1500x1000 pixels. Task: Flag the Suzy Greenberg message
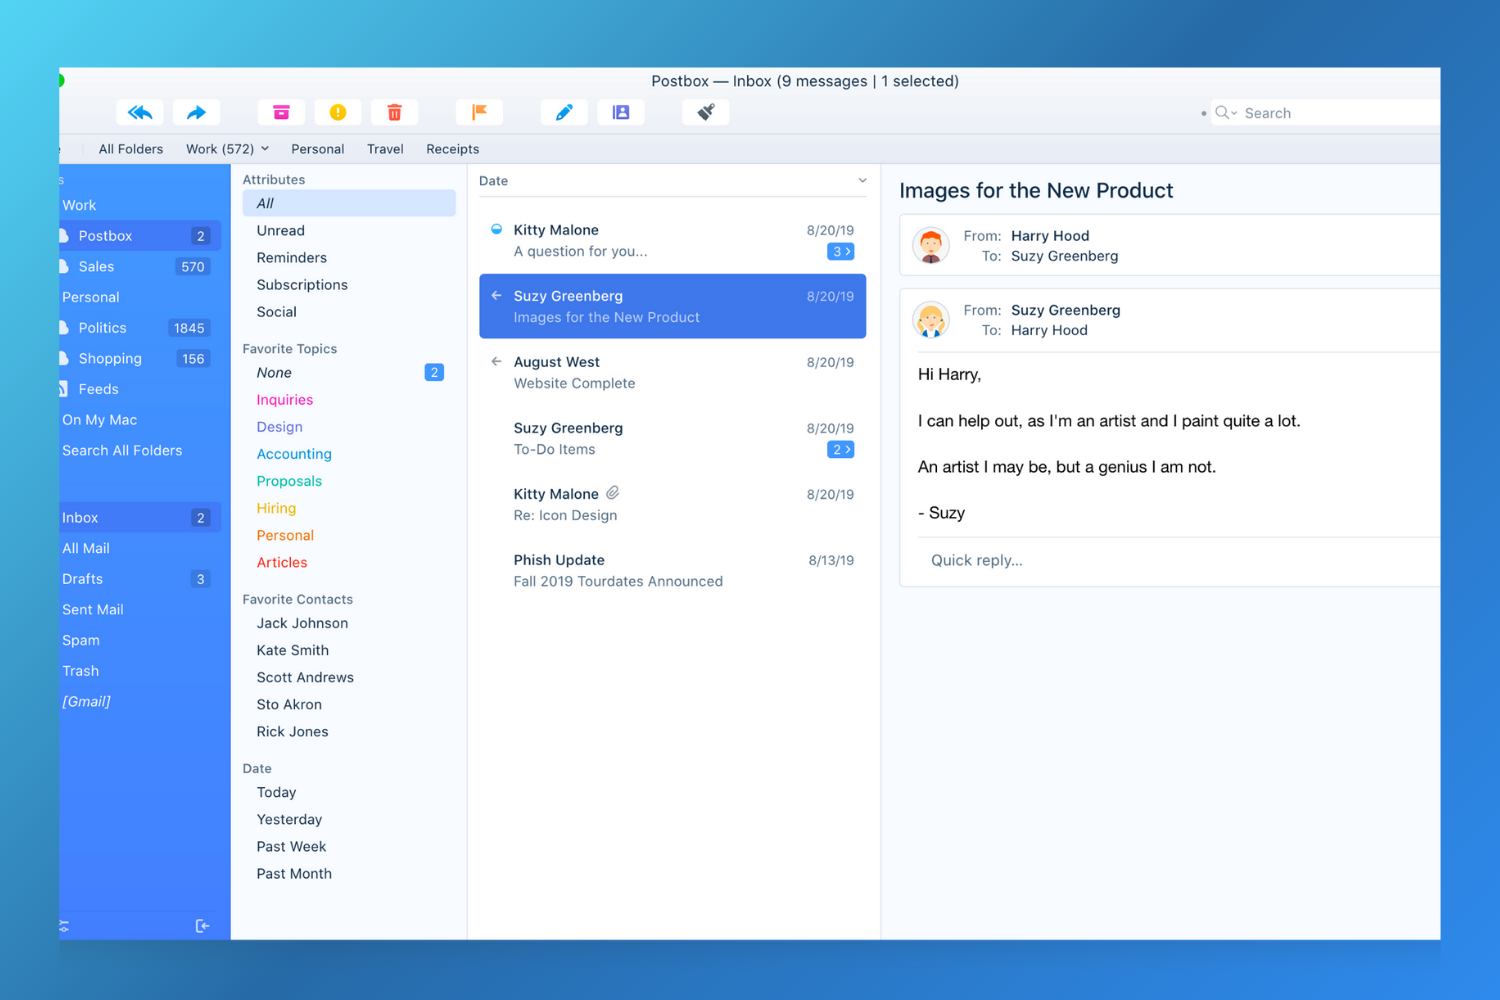click(480, 112)
